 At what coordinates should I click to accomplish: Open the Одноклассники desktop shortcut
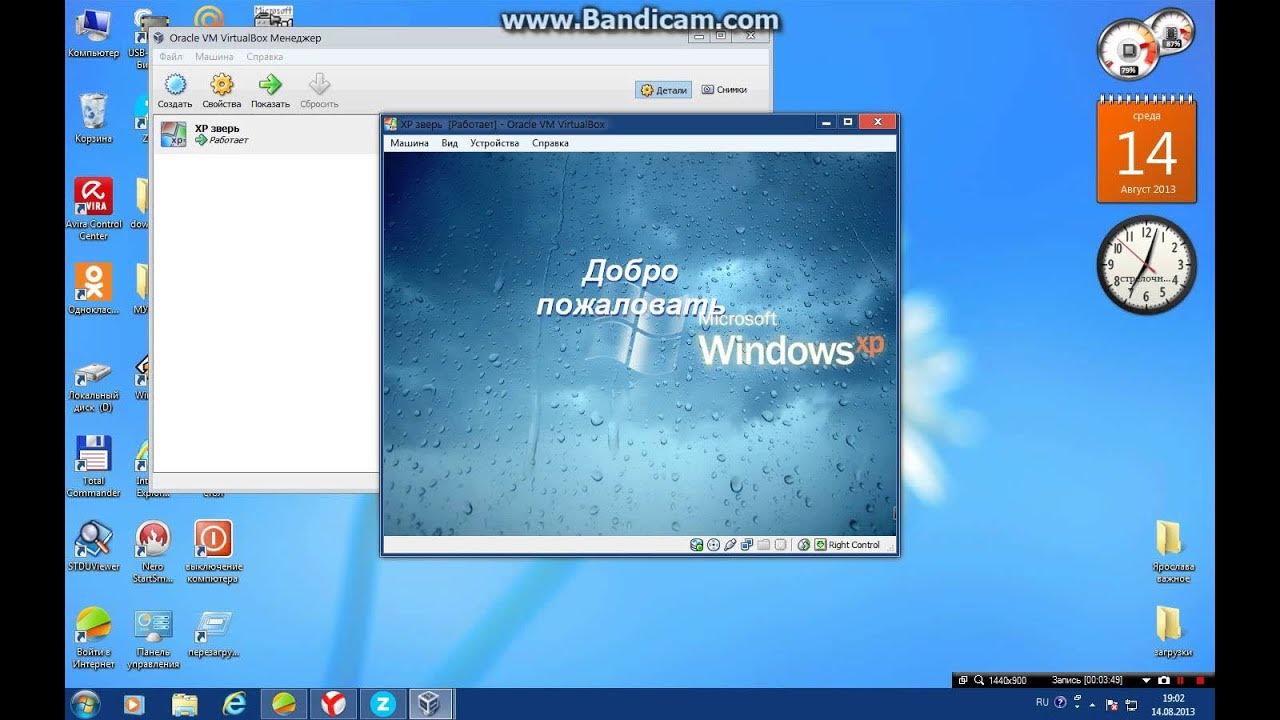click(94, 288)
